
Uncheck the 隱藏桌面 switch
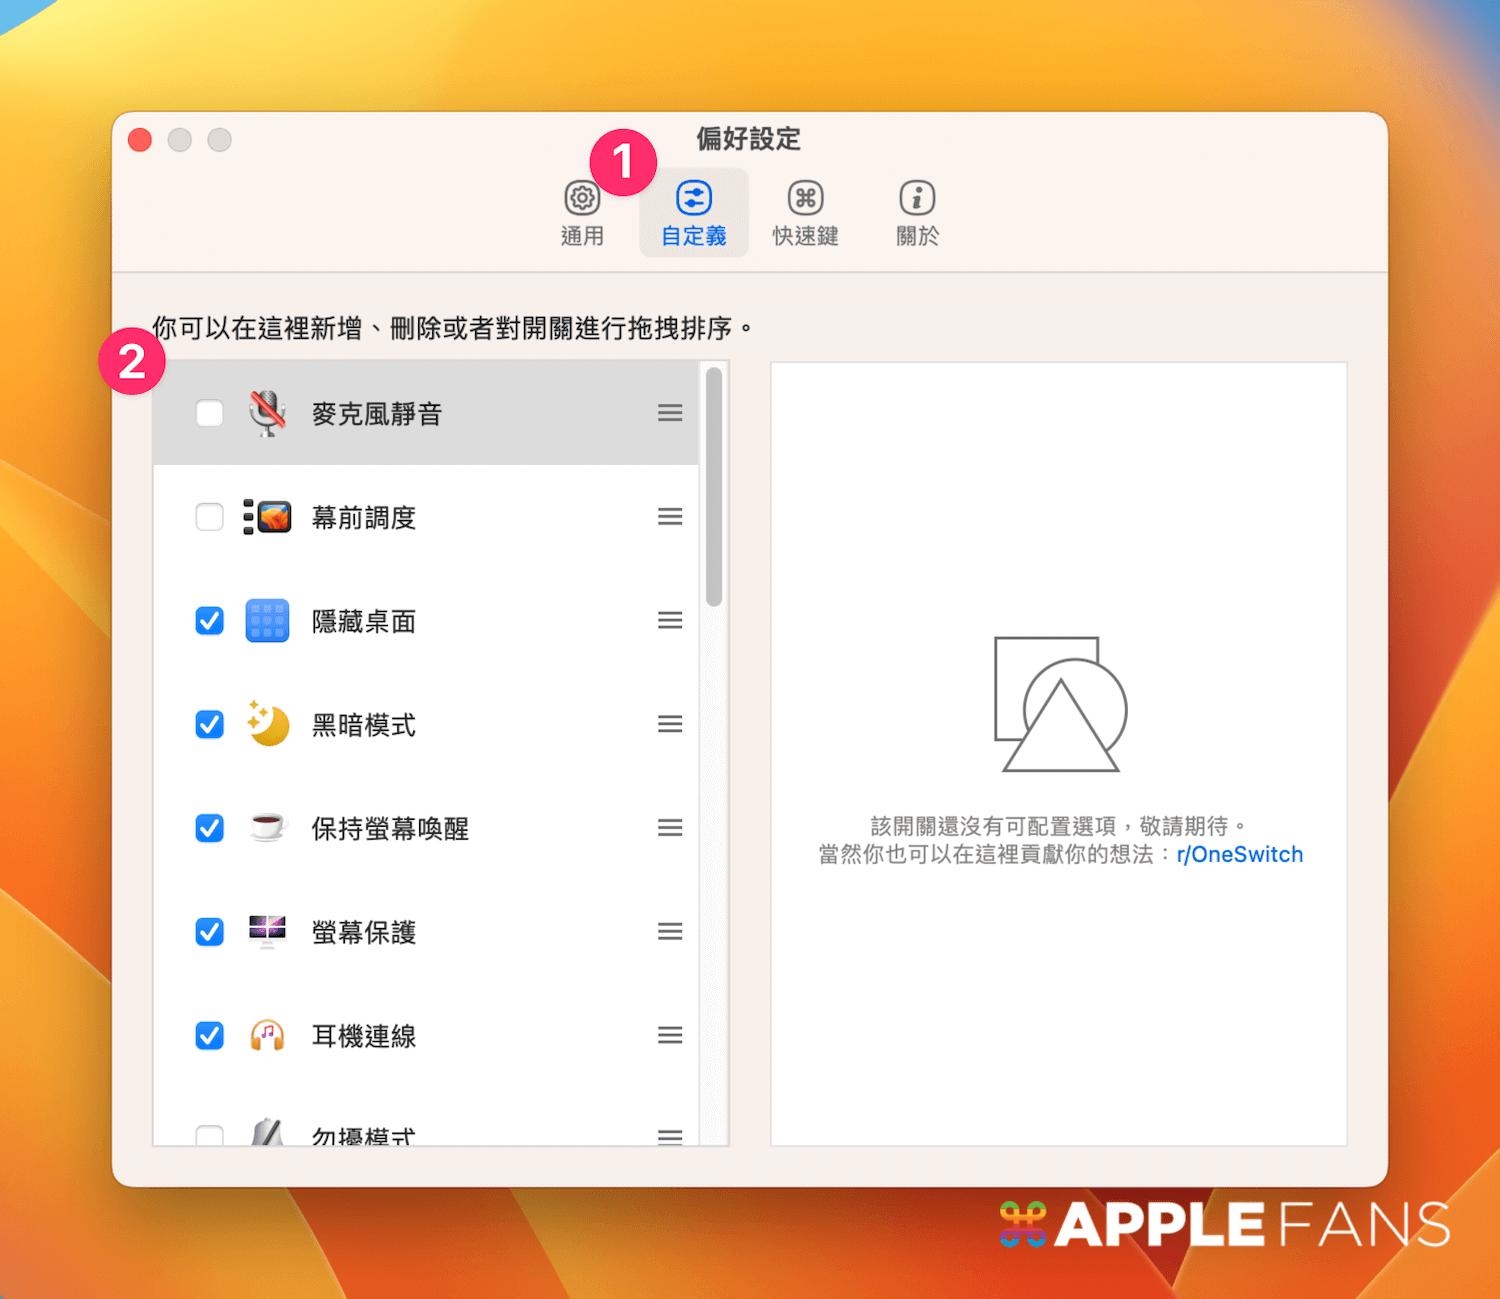(209, 621)
